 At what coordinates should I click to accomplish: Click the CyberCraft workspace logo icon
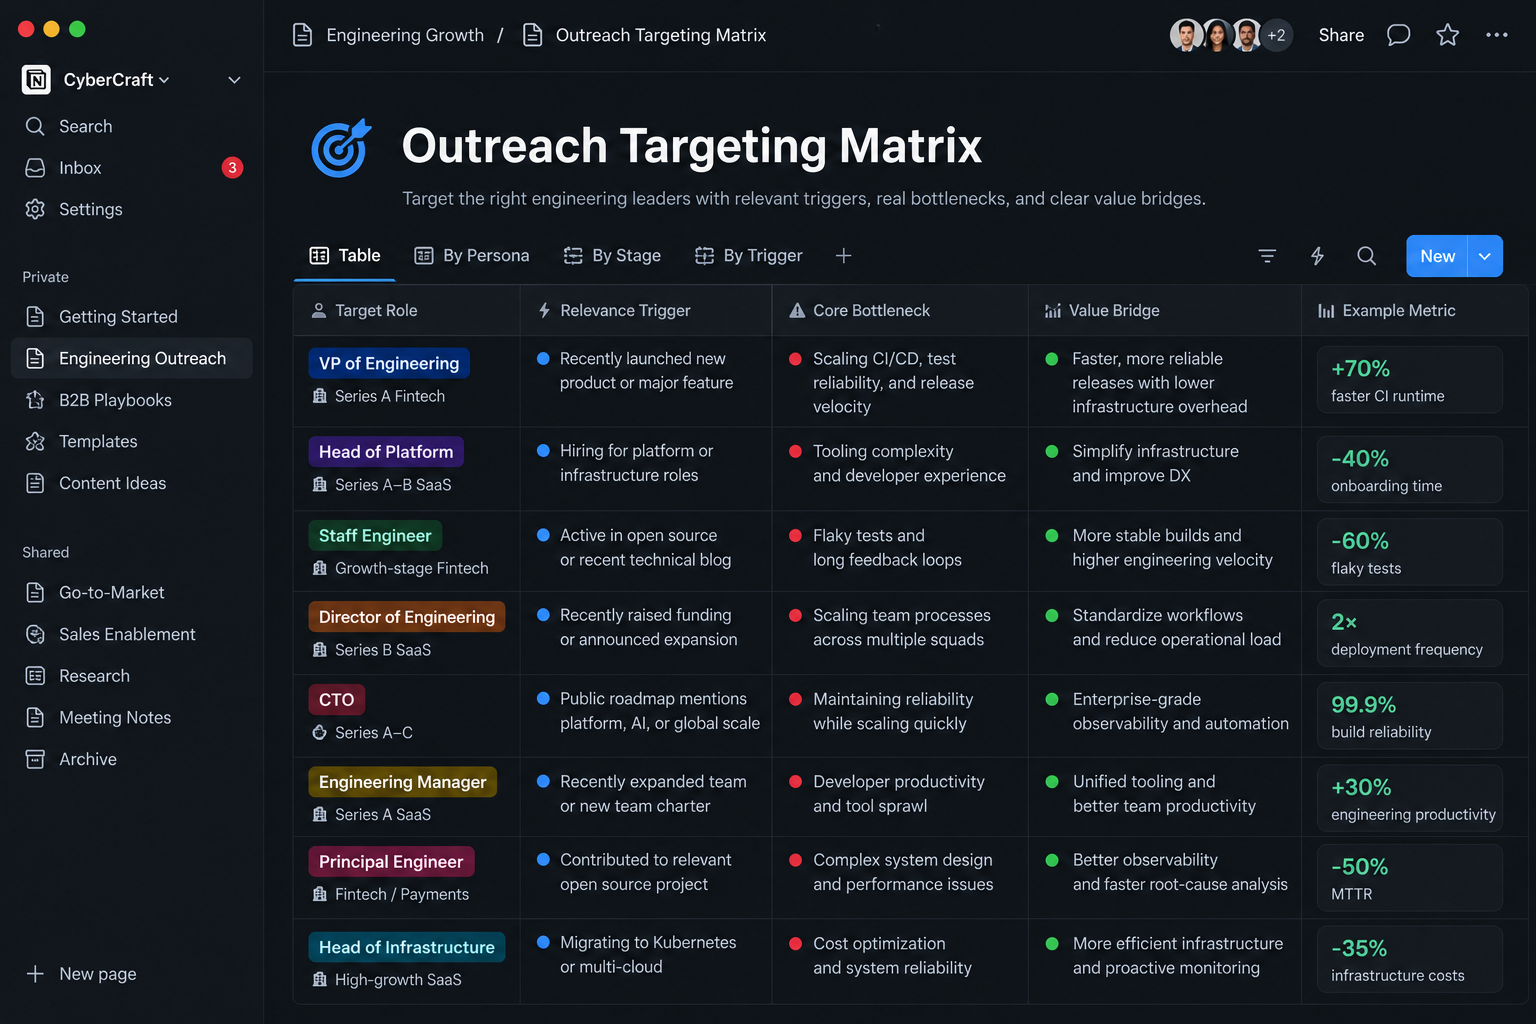point(36,80)
